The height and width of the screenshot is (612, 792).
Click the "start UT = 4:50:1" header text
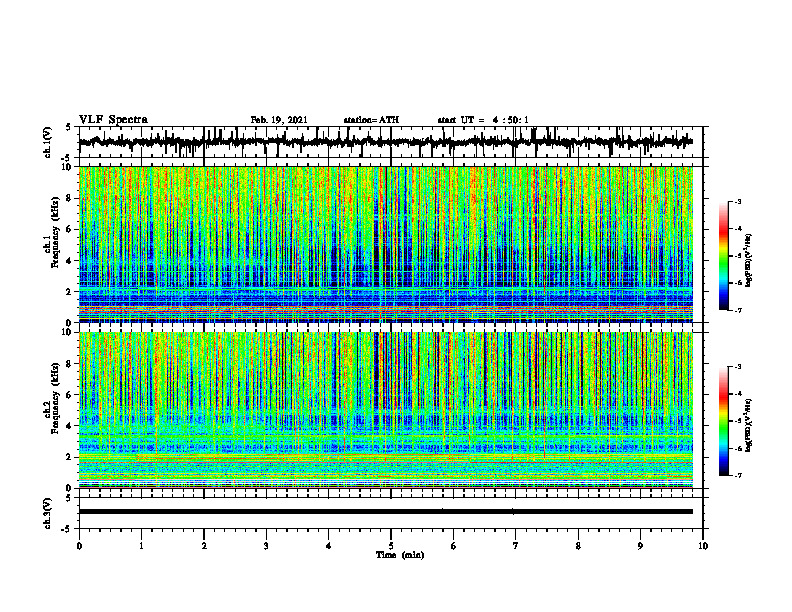(483, 120)
